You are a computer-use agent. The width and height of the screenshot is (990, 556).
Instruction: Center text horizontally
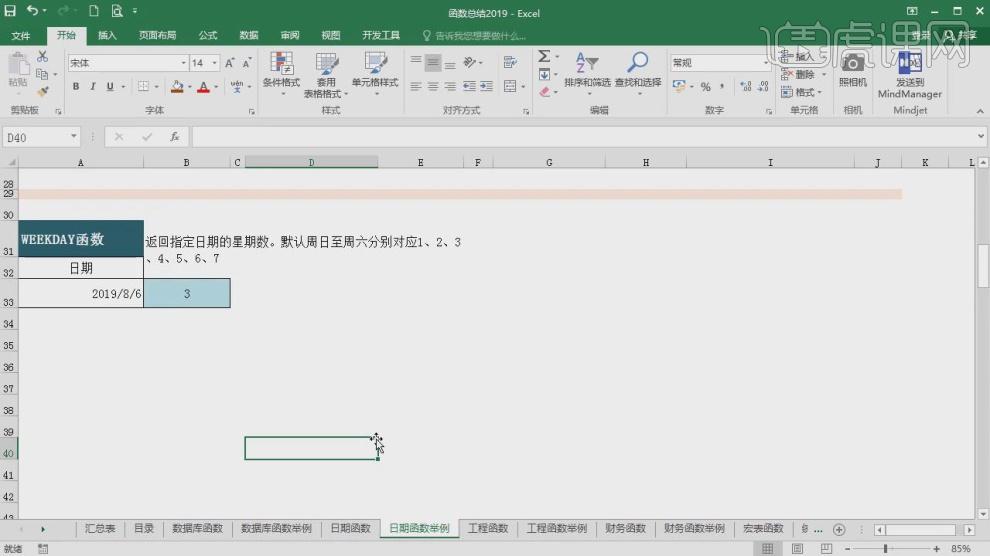pos(432,86)
